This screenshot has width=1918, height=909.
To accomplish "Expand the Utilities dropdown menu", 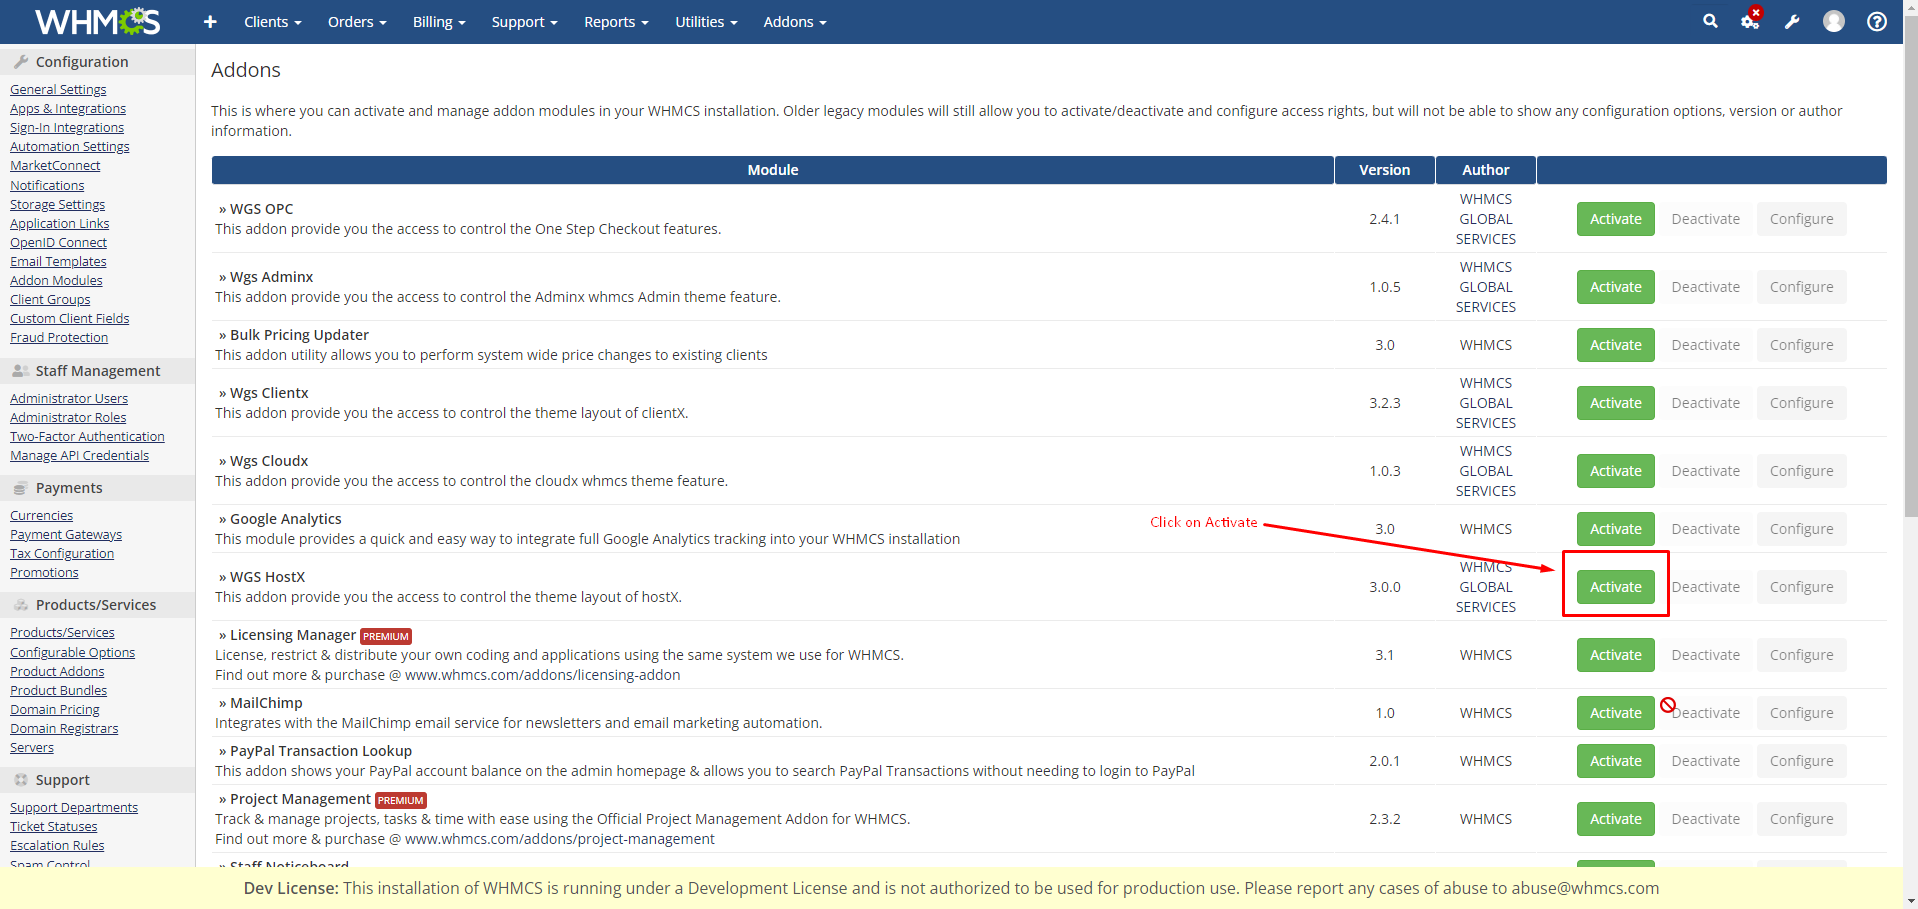I will coord(705,22).
